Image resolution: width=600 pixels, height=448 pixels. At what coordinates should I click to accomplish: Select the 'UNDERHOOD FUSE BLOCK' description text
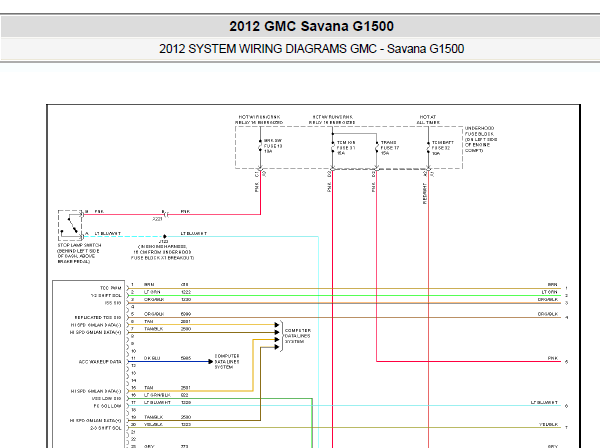coord(481,139)
